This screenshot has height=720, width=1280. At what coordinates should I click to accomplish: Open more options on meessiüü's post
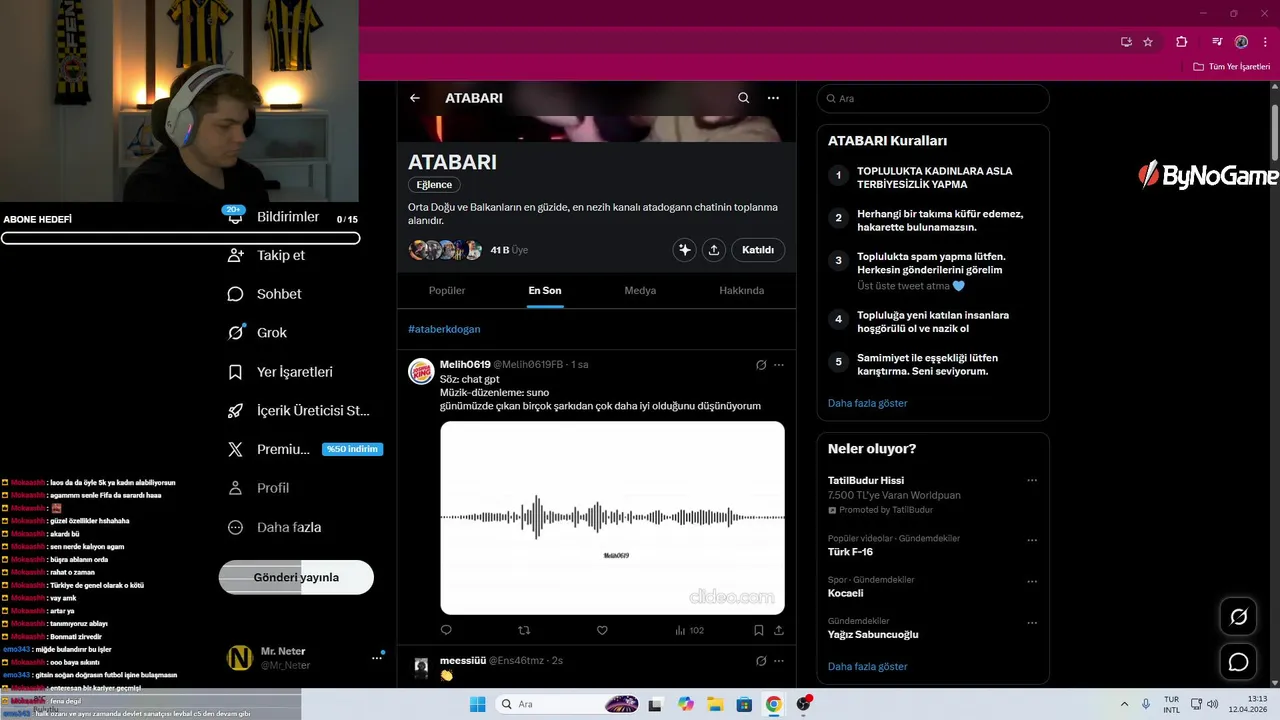coord(779,660)
